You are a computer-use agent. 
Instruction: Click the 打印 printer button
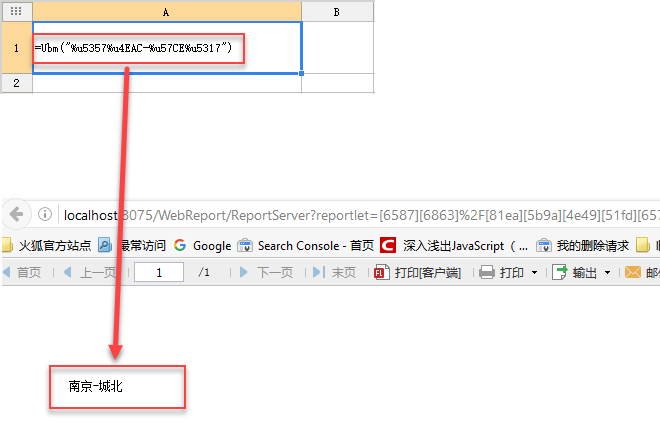[502, 272]
